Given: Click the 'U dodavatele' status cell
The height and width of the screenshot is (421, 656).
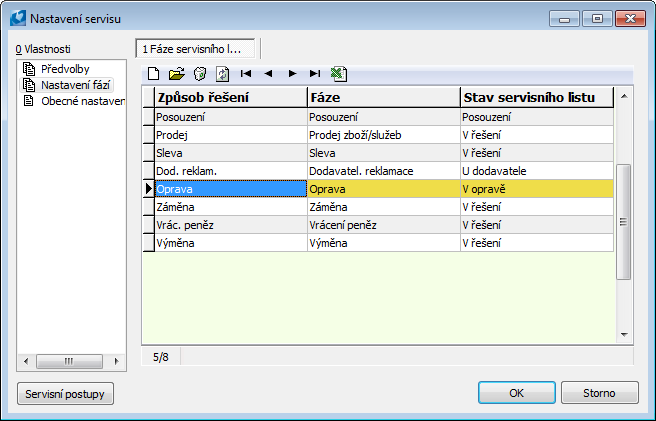Looking at the screenshot, I should pyautogui.click(x=537, y=171).
